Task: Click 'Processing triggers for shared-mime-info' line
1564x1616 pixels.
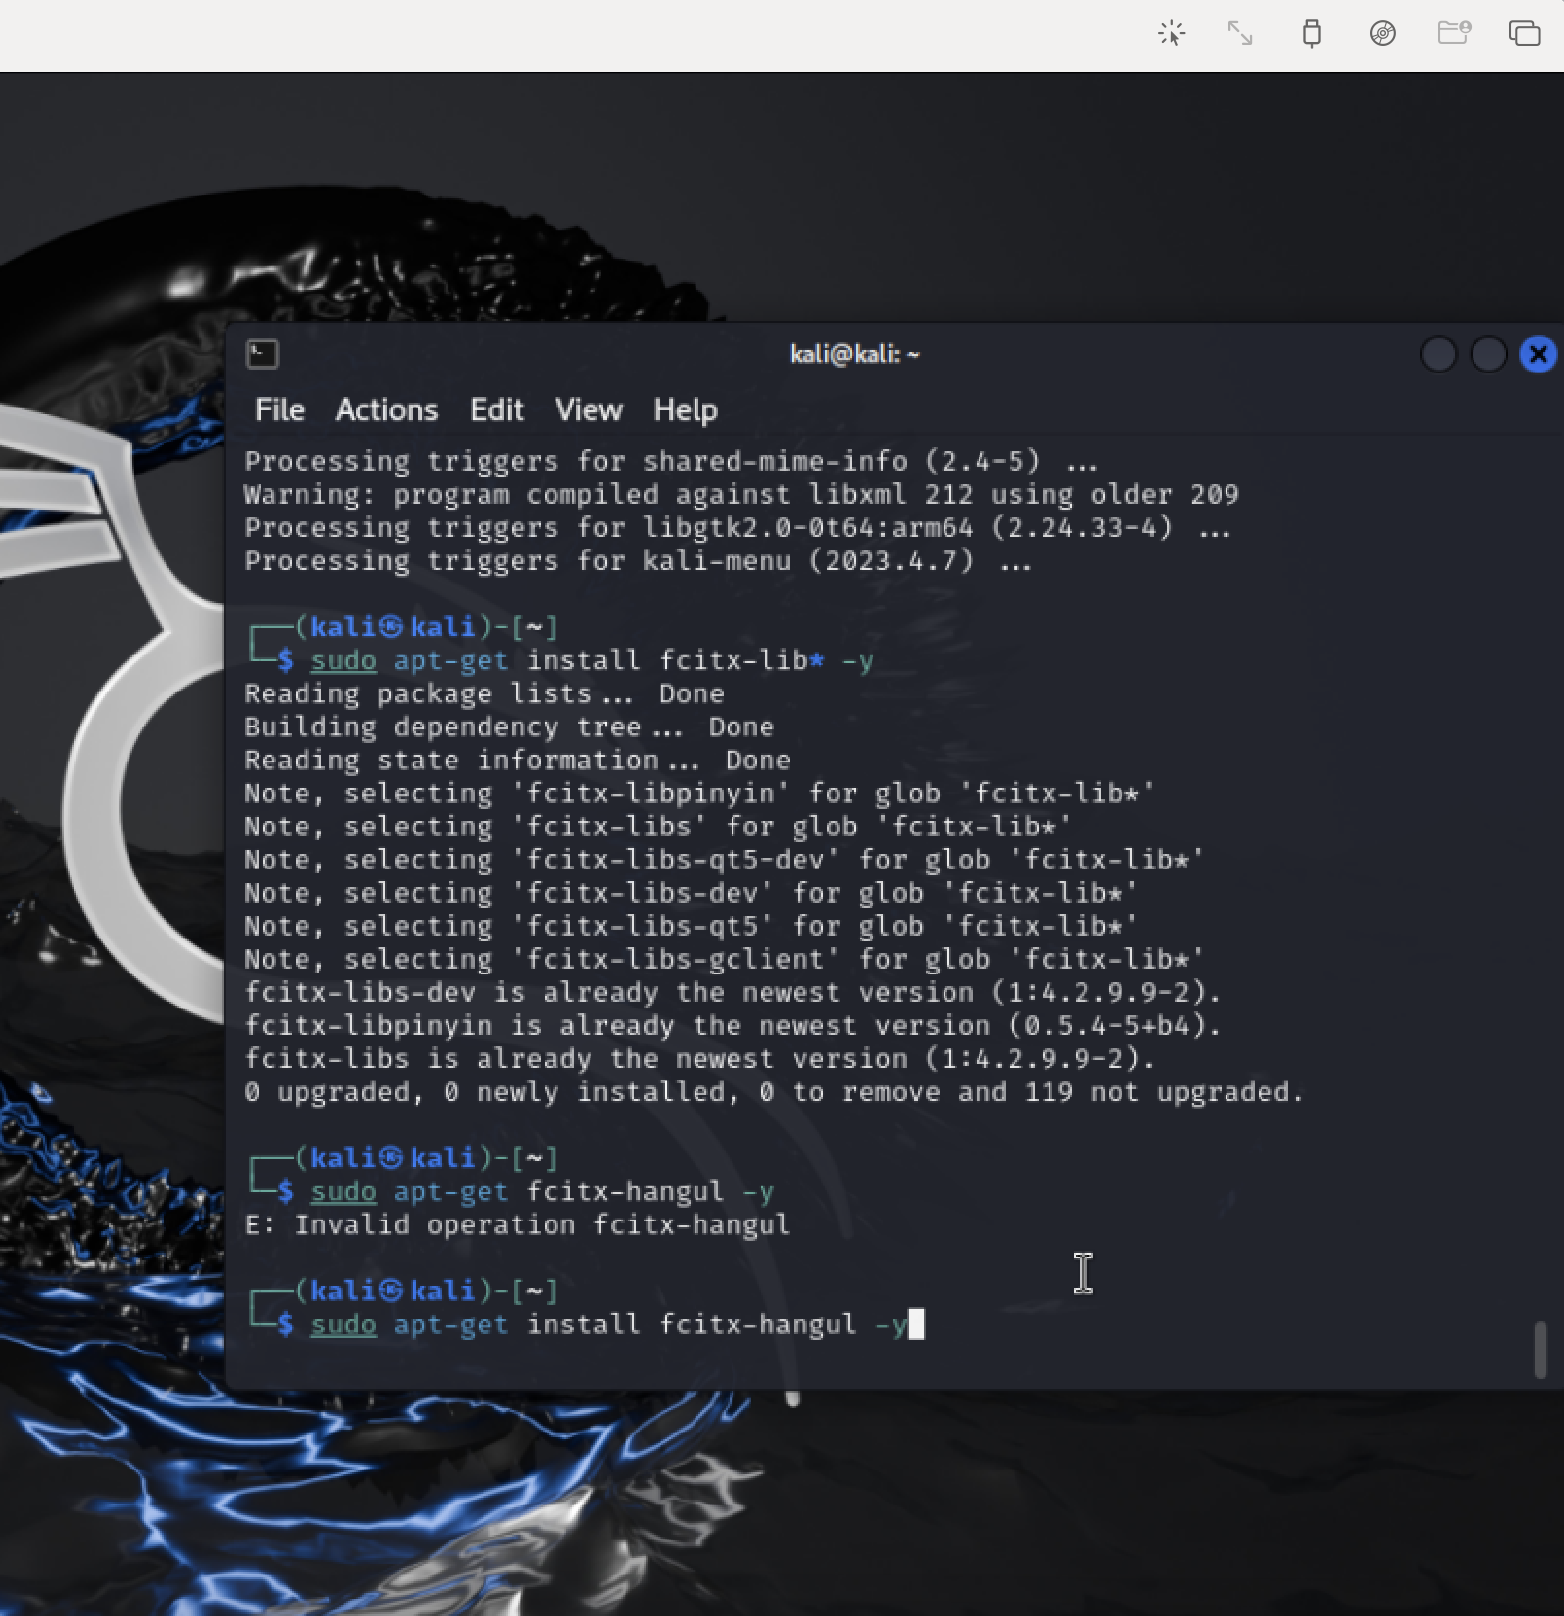Action: (671, 461)
